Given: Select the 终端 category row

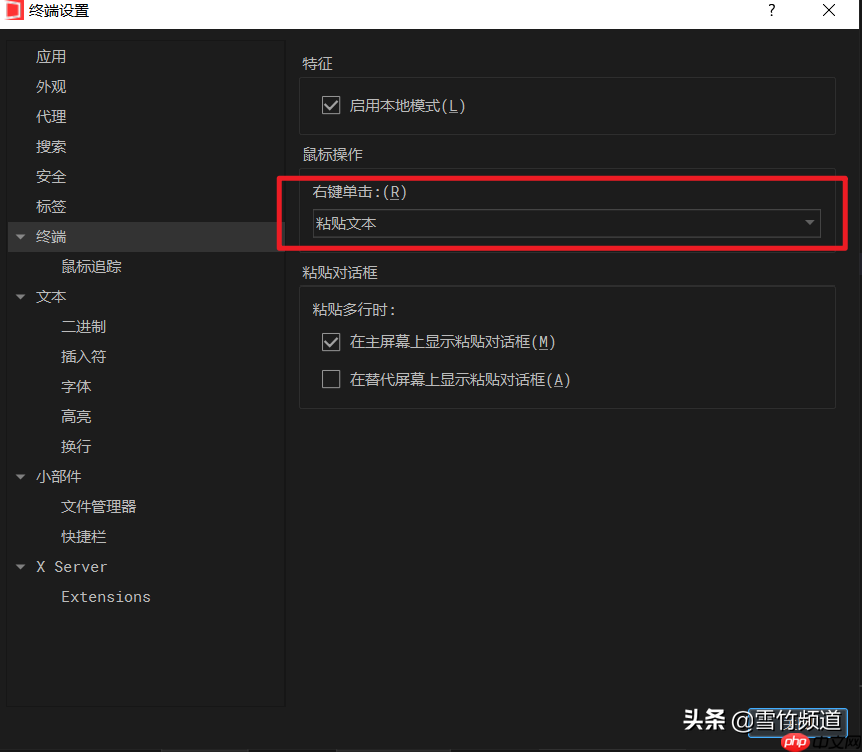Looking at the screenshot, I should point(146,237).
